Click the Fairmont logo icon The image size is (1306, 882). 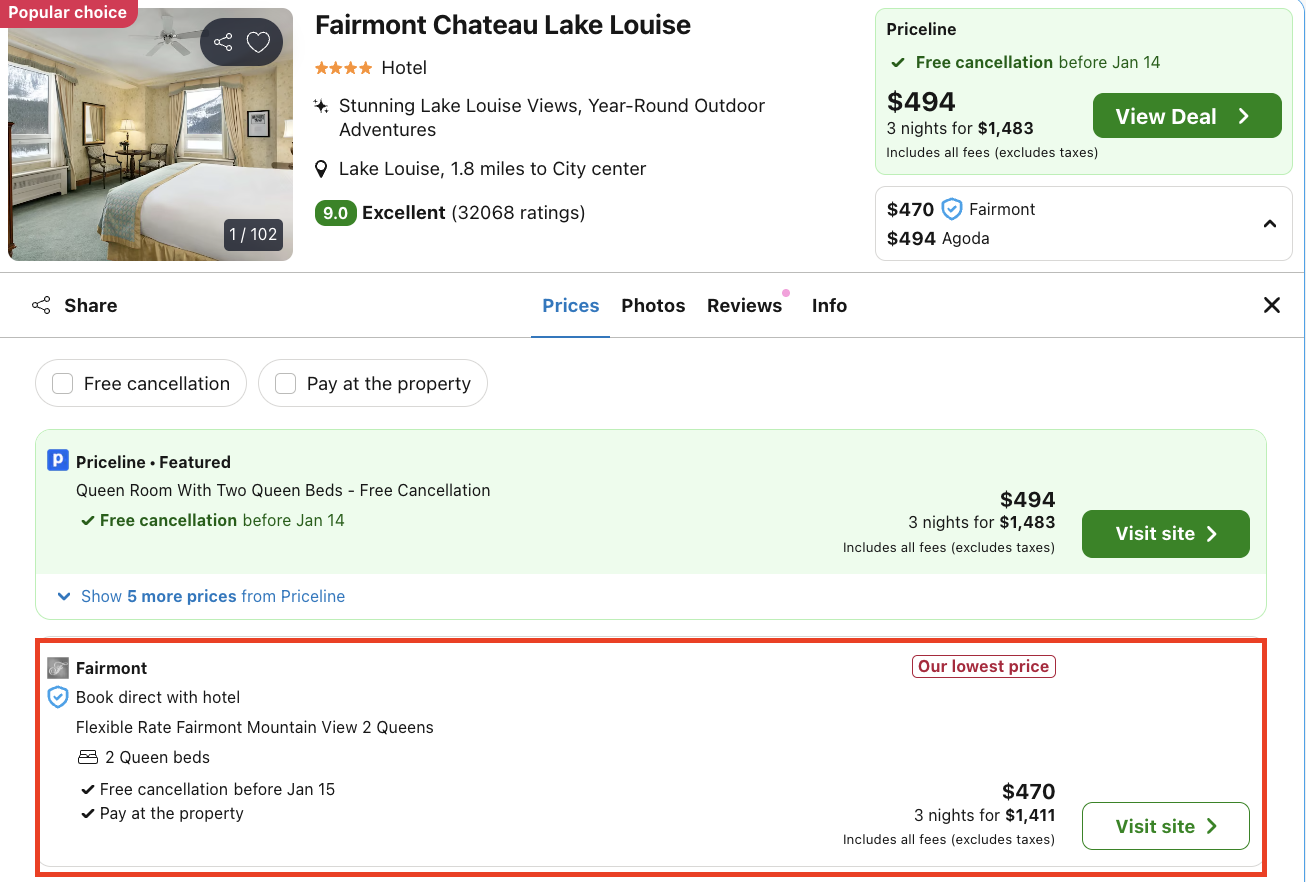[58, 668]
